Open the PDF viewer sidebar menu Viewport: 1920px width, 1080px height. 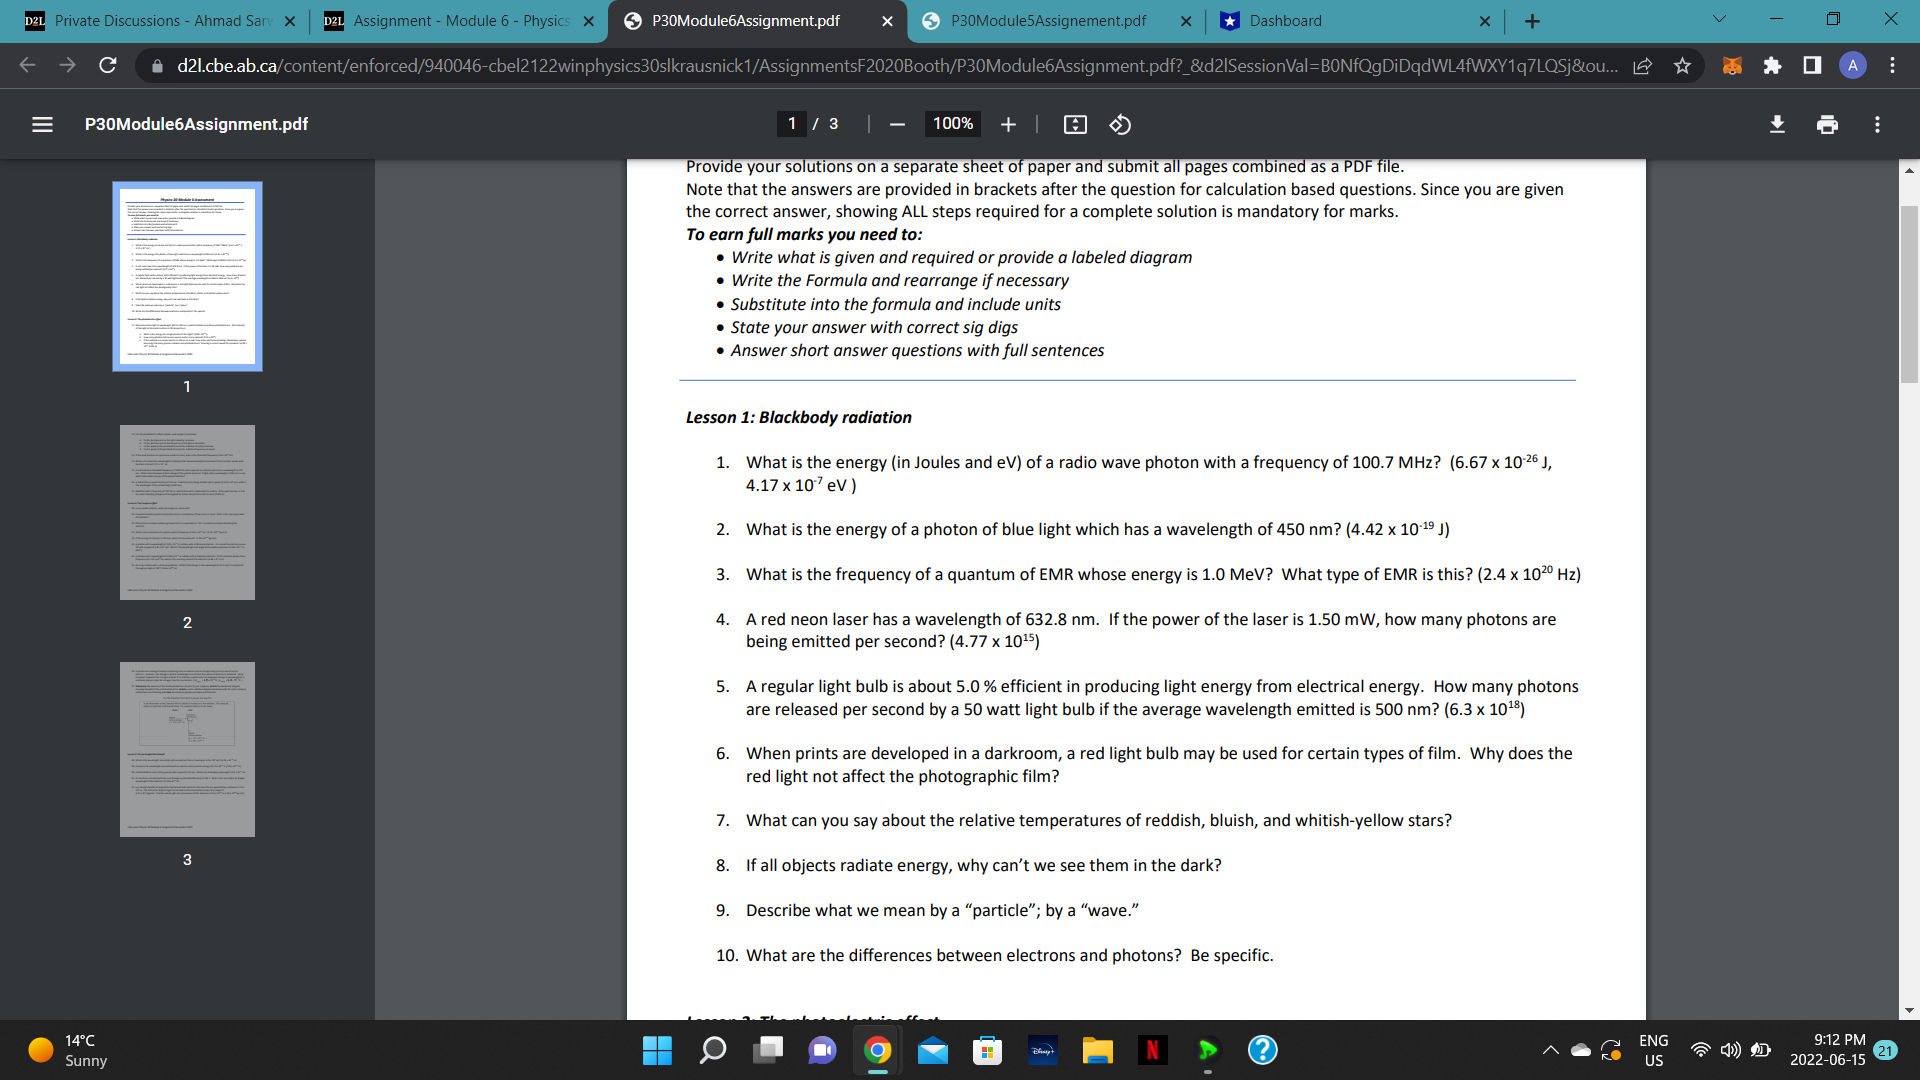pos(42,124)
